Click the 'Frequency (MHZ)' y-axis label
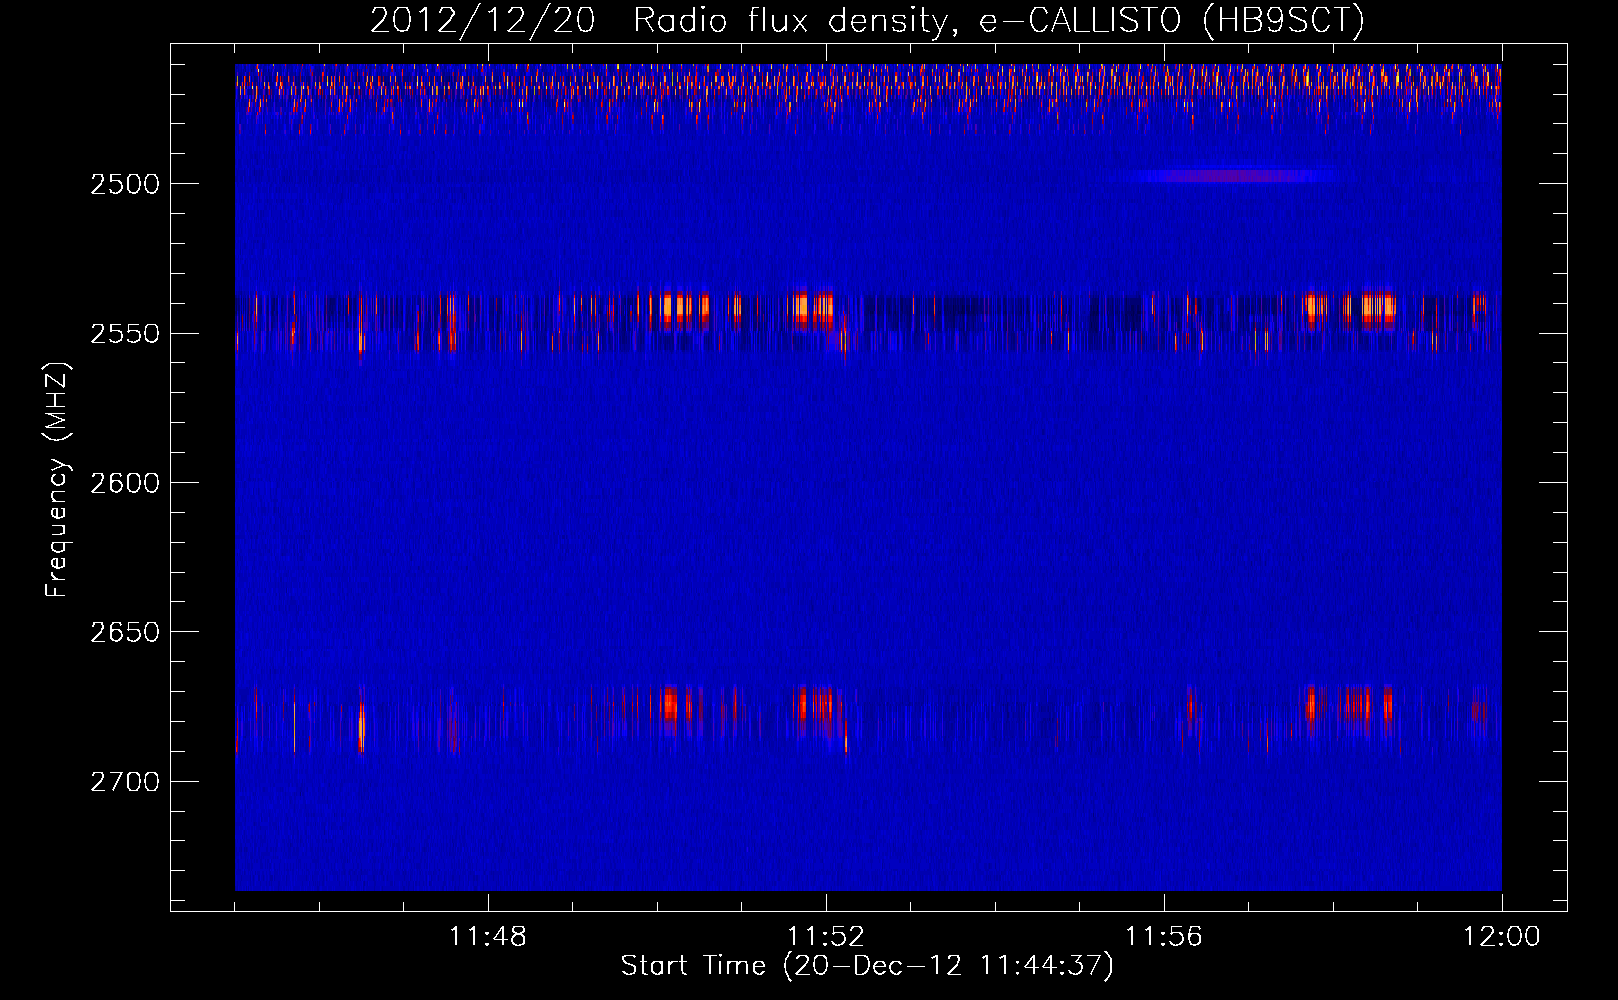This screenshot has width=1618, height=1000. (57, 480)
